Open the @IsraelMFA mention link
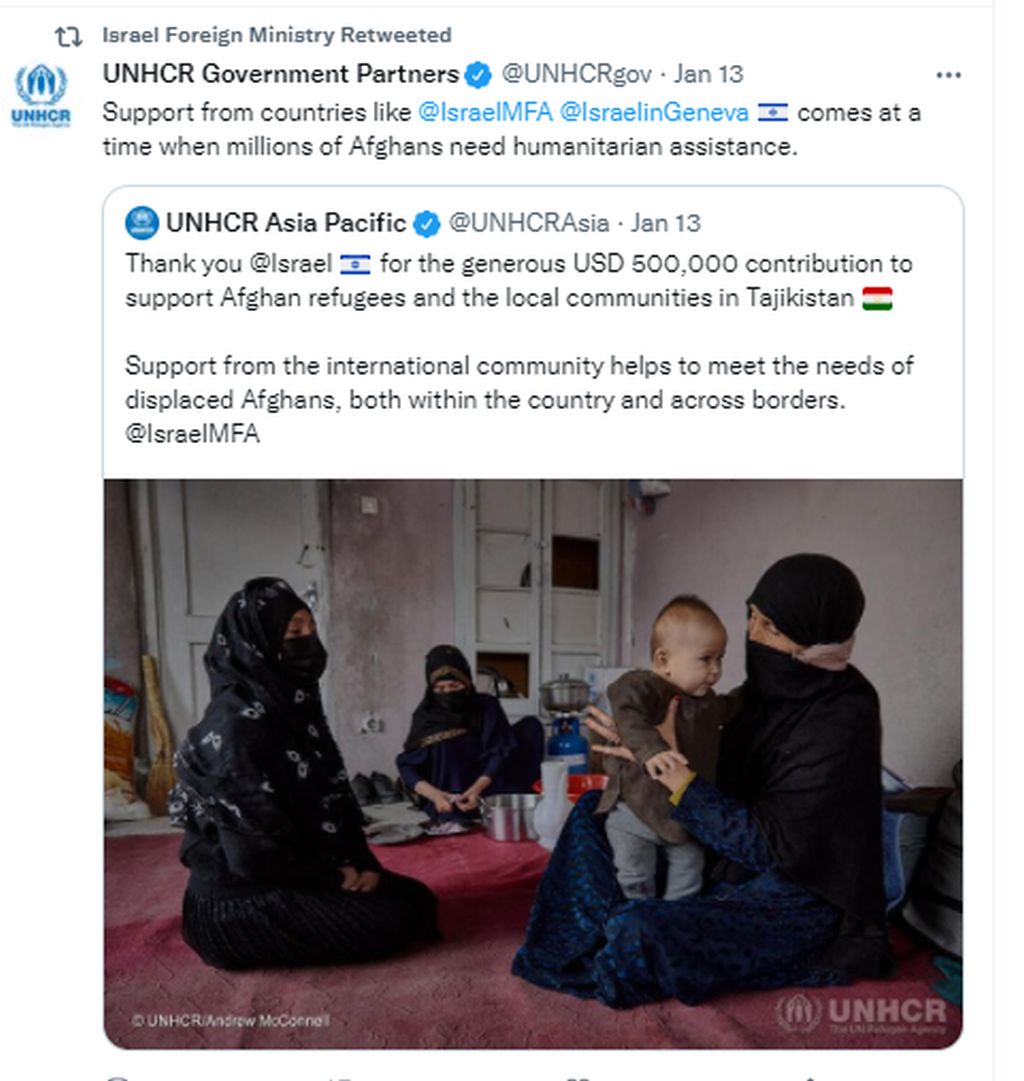Image resolution: width=1024 pixels, height=1081 pixels. click(485, 112)
